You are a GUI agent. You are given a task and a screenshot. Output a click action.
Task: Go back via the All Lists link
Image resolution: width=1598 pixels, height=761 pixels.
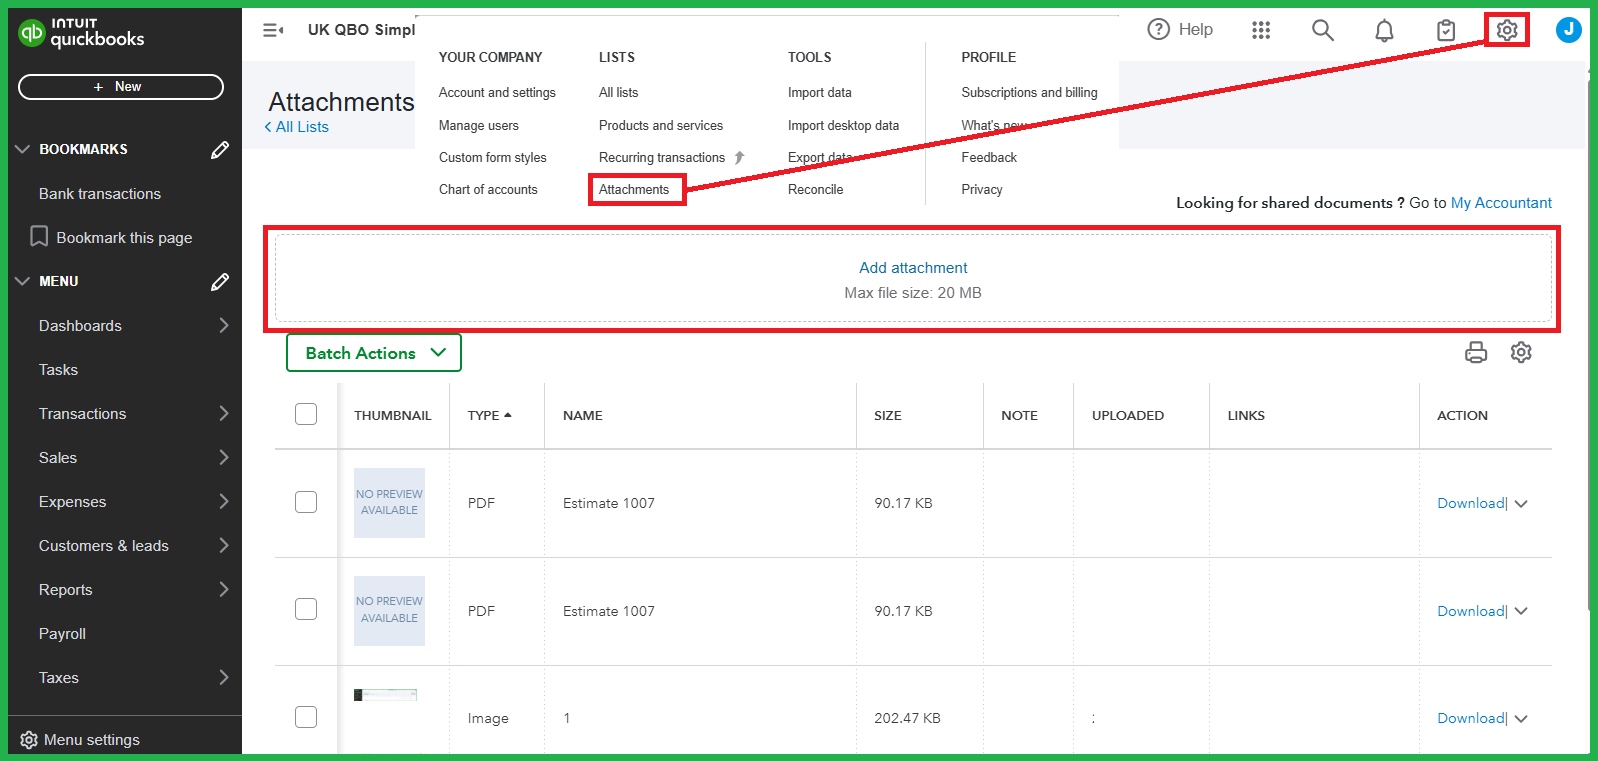[296, 127]
